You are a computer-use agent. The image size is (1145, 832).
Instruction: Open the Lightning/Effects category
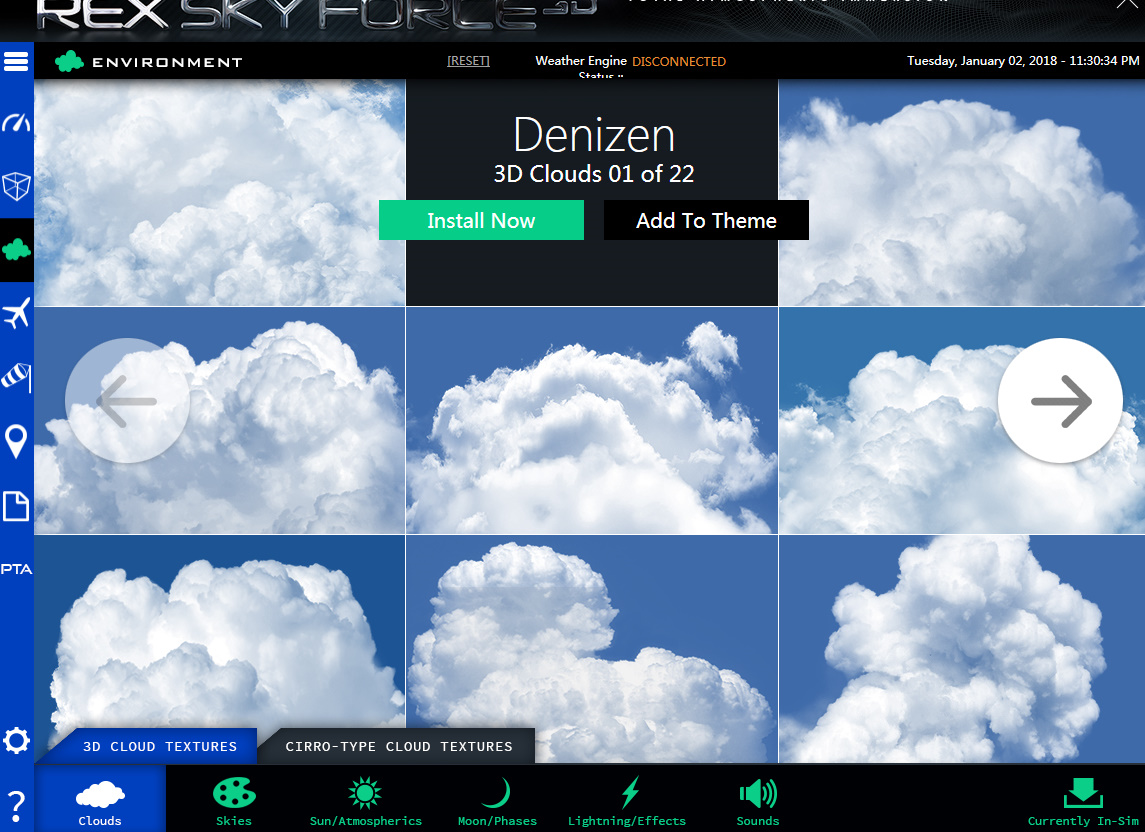(627, 801)
